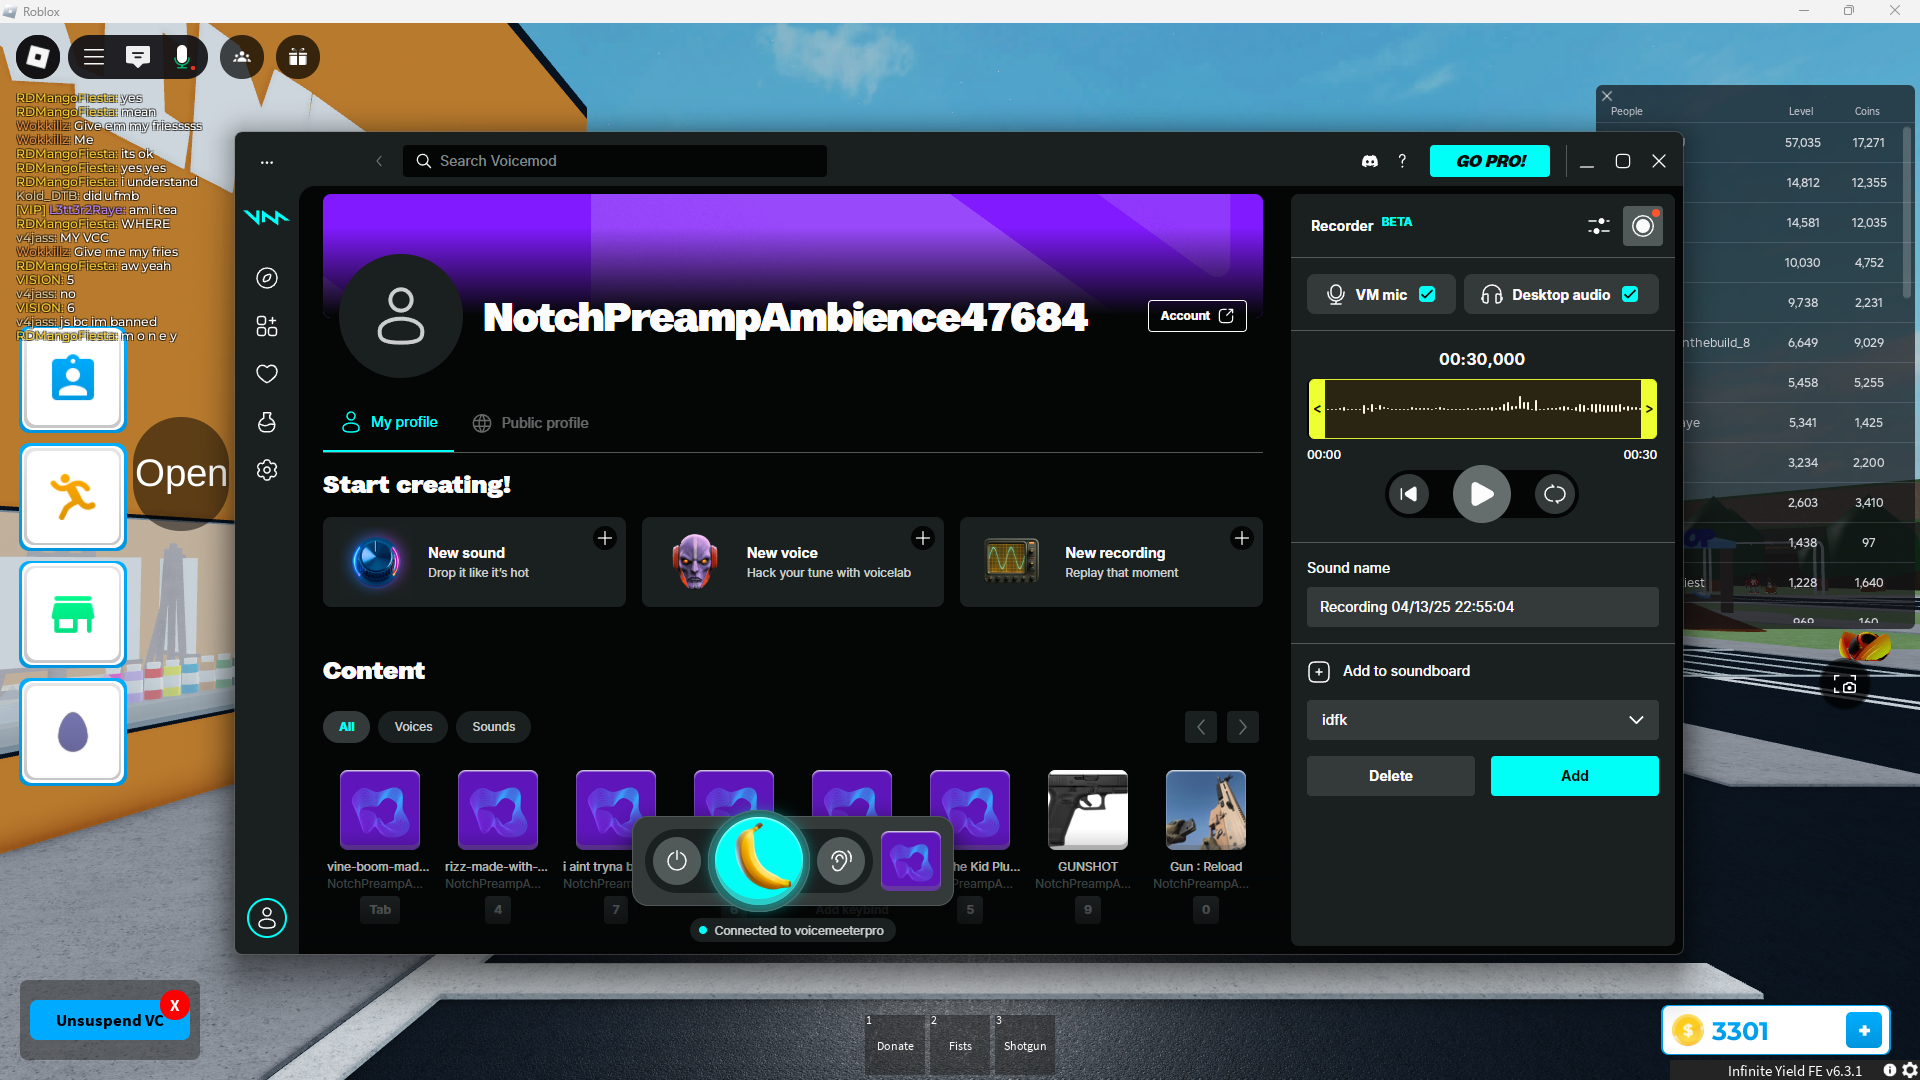The height and width of the screenshot is (1080, 1920).
Task: Toggle the hear-myself ear icon
Action: (840, 860)
